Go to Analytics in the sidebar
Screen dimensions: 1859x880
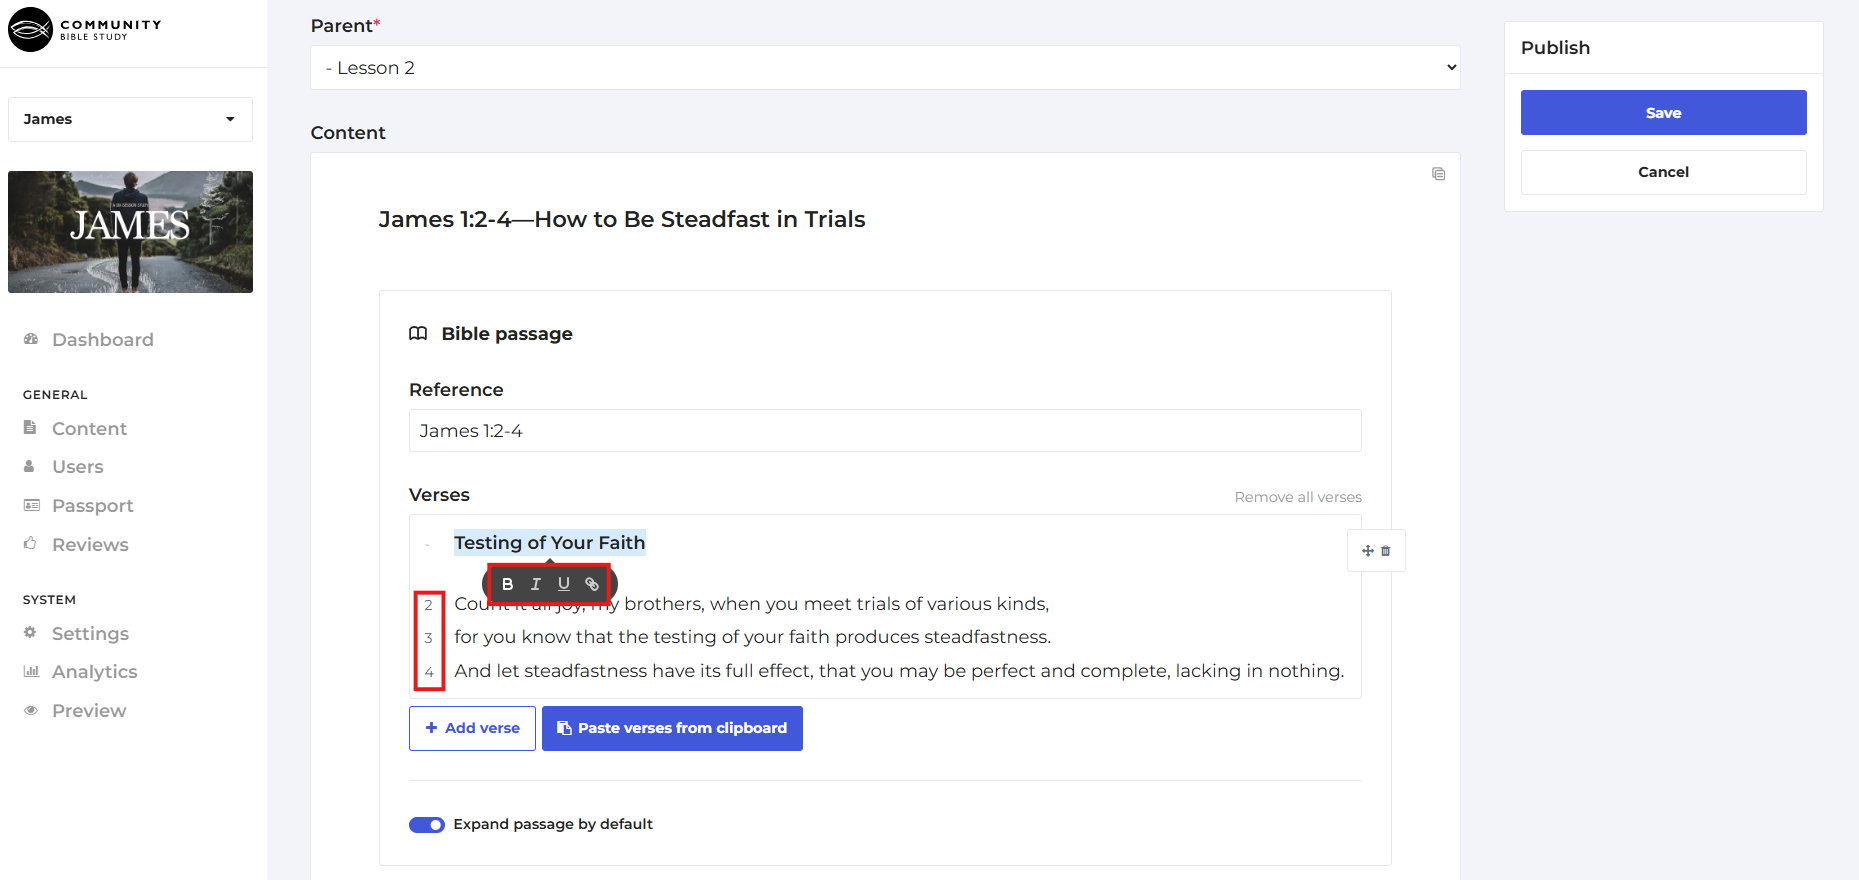point(94,672)
